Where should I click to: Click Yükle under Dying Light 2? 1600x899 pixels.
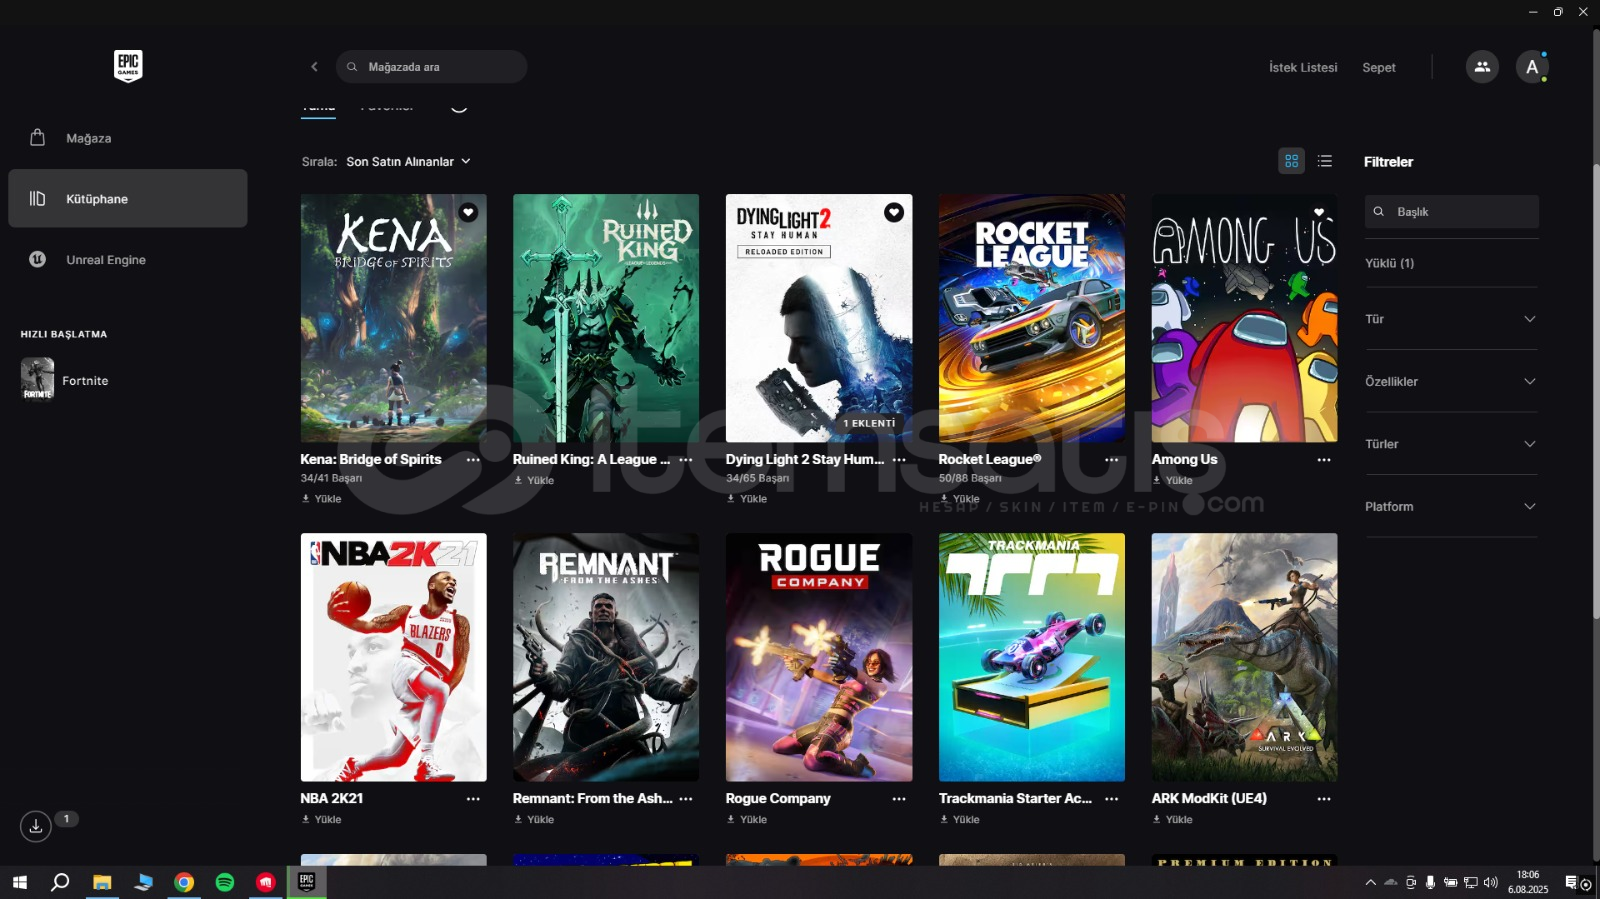pos(747,499)
